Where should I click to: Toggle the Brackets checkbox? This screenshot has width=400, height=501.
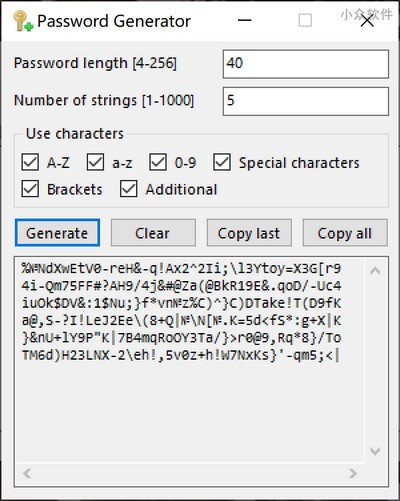pyautogui.click(x=30, y=189)
